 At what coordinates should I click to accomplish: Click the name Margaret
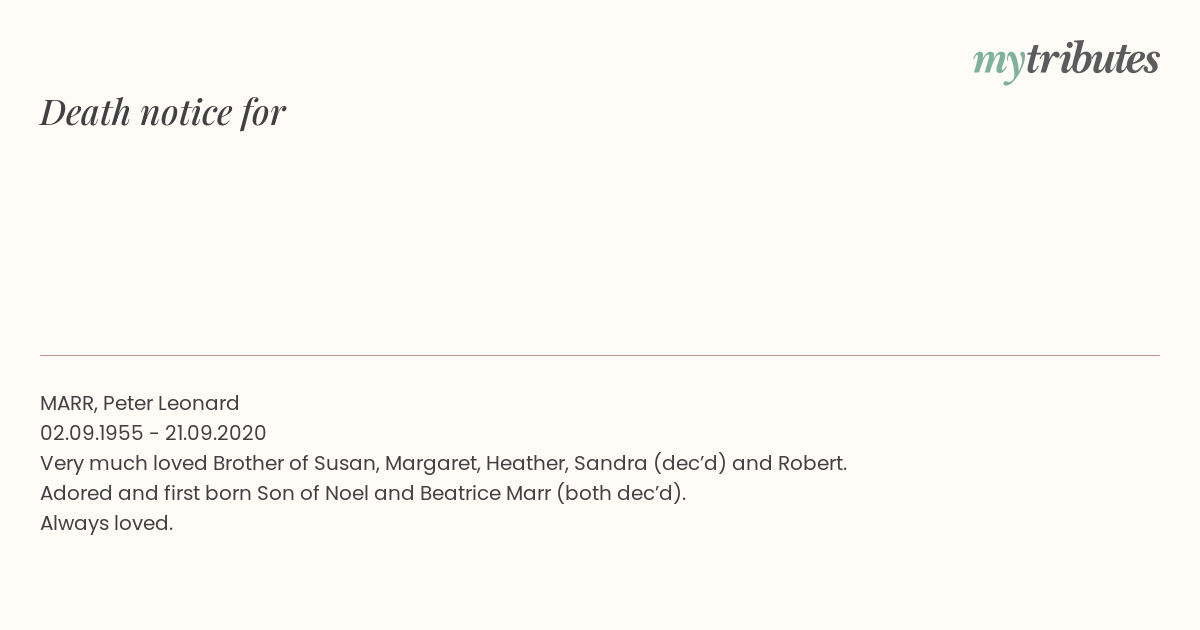(431, 464)
